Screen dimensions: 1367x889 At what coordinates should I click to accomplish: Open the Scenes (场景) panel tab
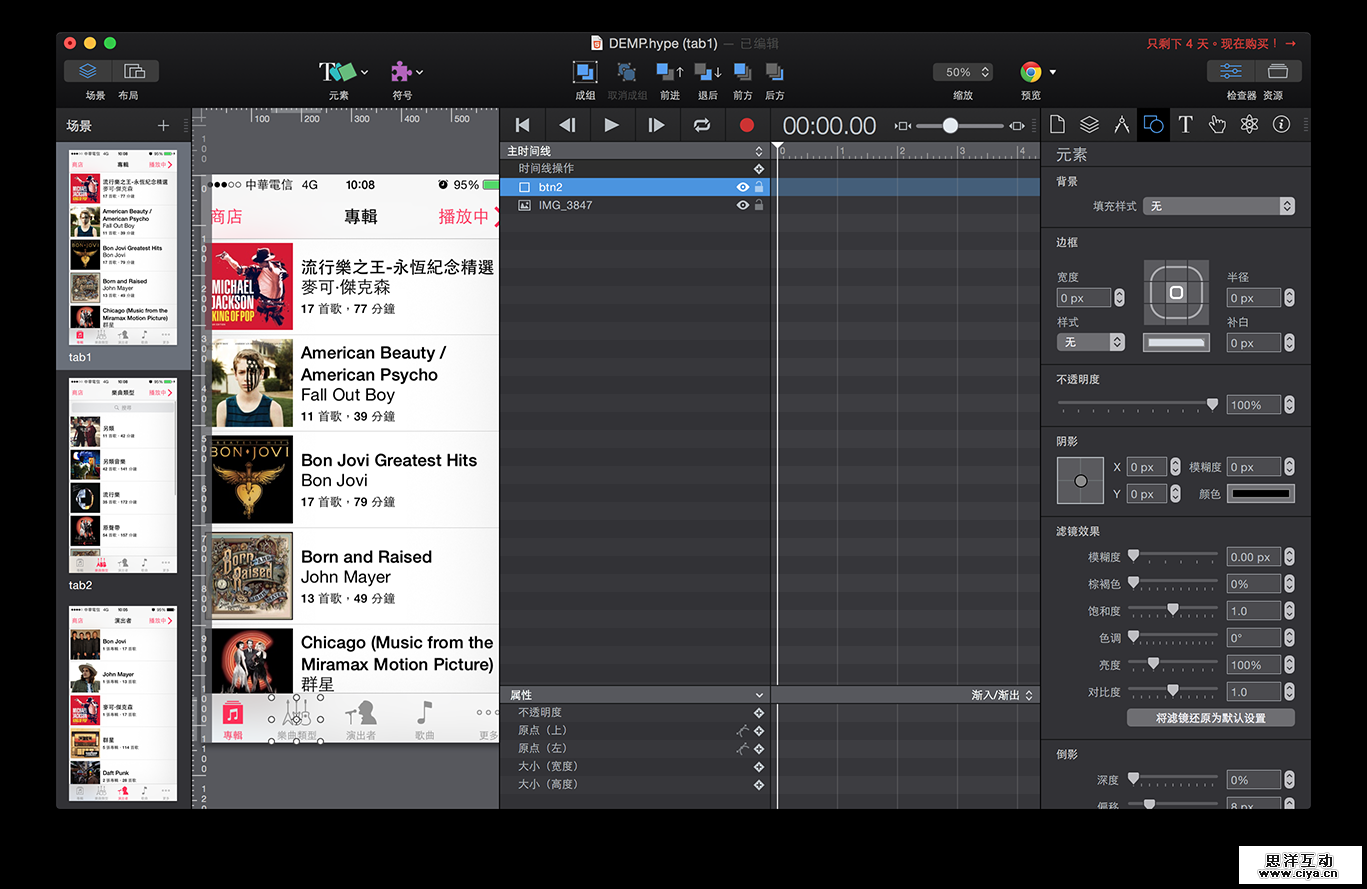(x=88, y=71)
